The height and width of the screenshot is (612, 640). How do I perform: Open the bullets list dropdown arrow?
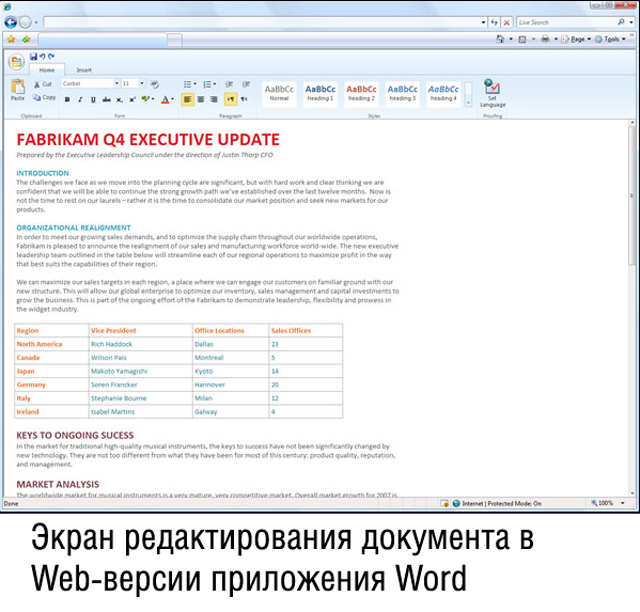point(195,84)
